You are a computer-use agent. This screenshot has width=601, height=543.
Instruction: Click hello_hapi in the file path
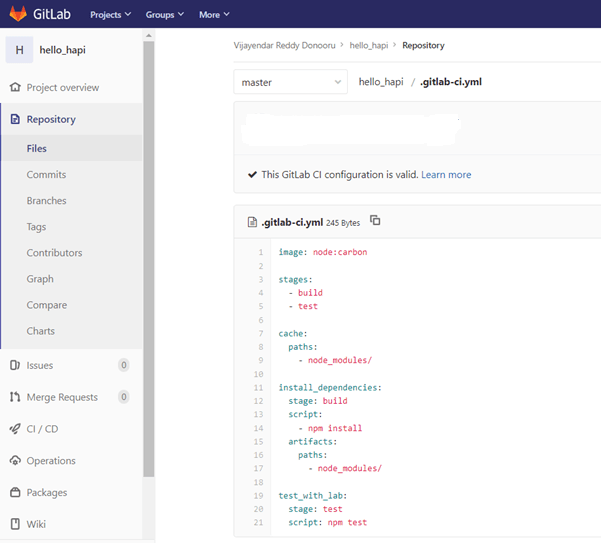[381, 82]
